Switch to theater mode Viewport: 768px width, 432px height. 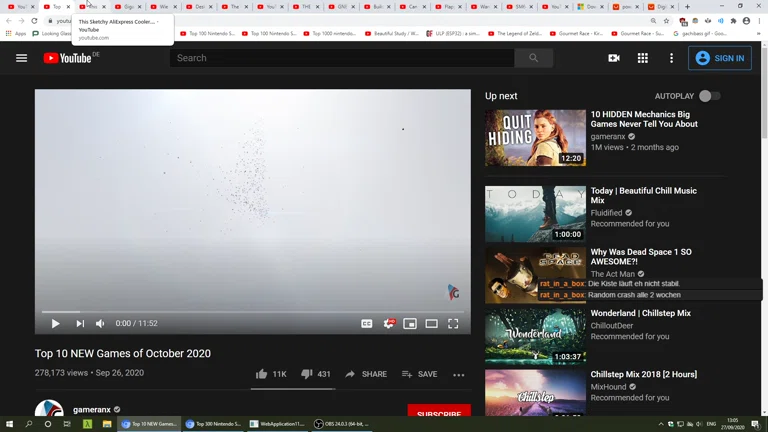pos(432,323)
